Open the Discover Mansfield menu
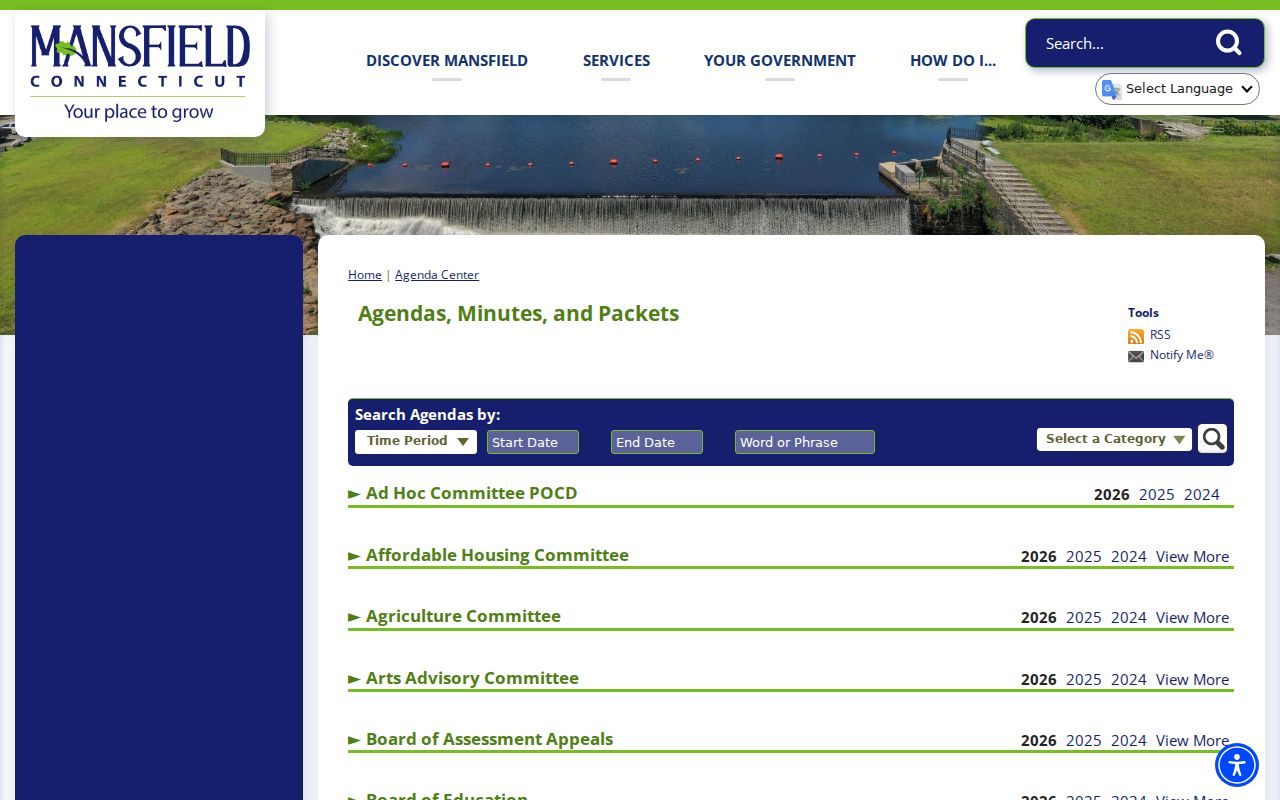 [x=447, y=61]
